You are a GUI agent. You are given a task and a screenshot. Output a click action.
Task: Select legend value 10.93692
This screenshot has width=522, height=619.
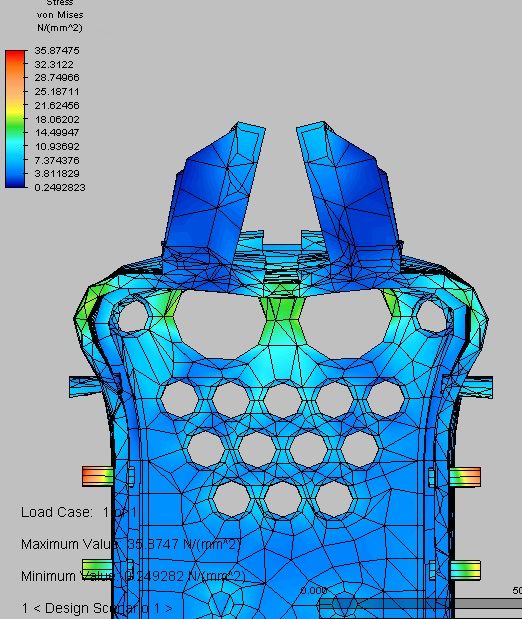click(x=57, y=146)
